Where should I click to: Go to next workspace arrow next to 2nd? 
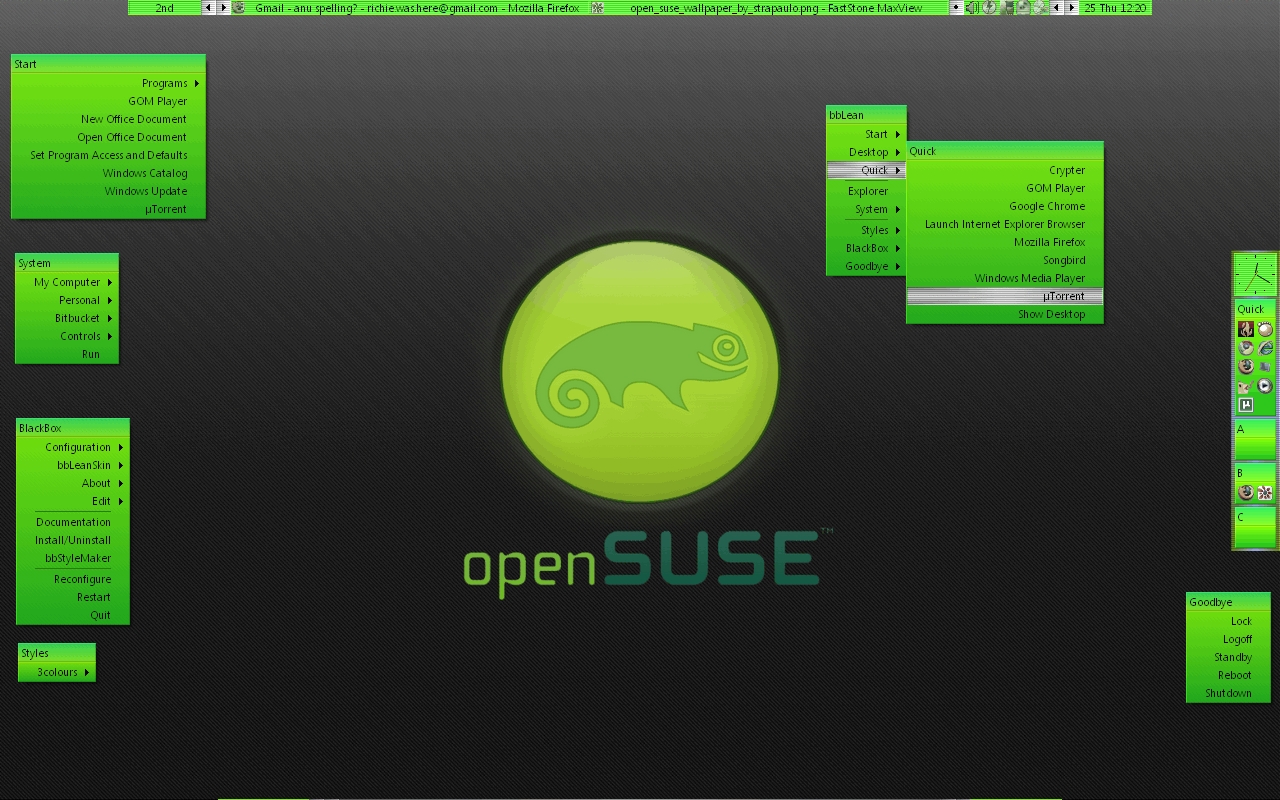tap(224, 7)
